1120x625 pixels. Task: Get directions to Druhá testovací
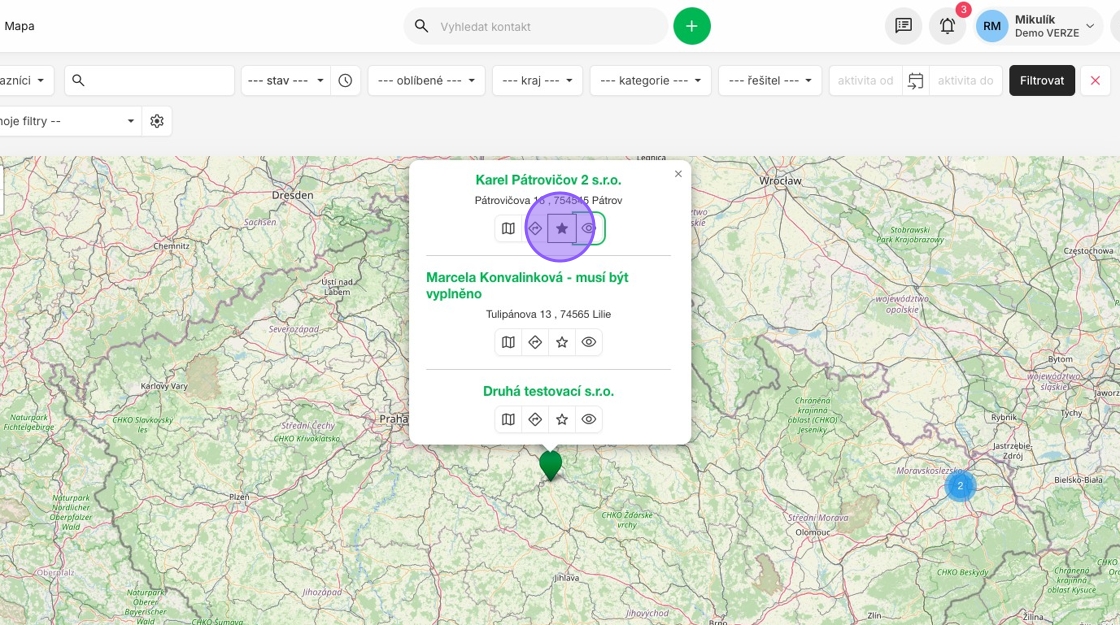535,419
